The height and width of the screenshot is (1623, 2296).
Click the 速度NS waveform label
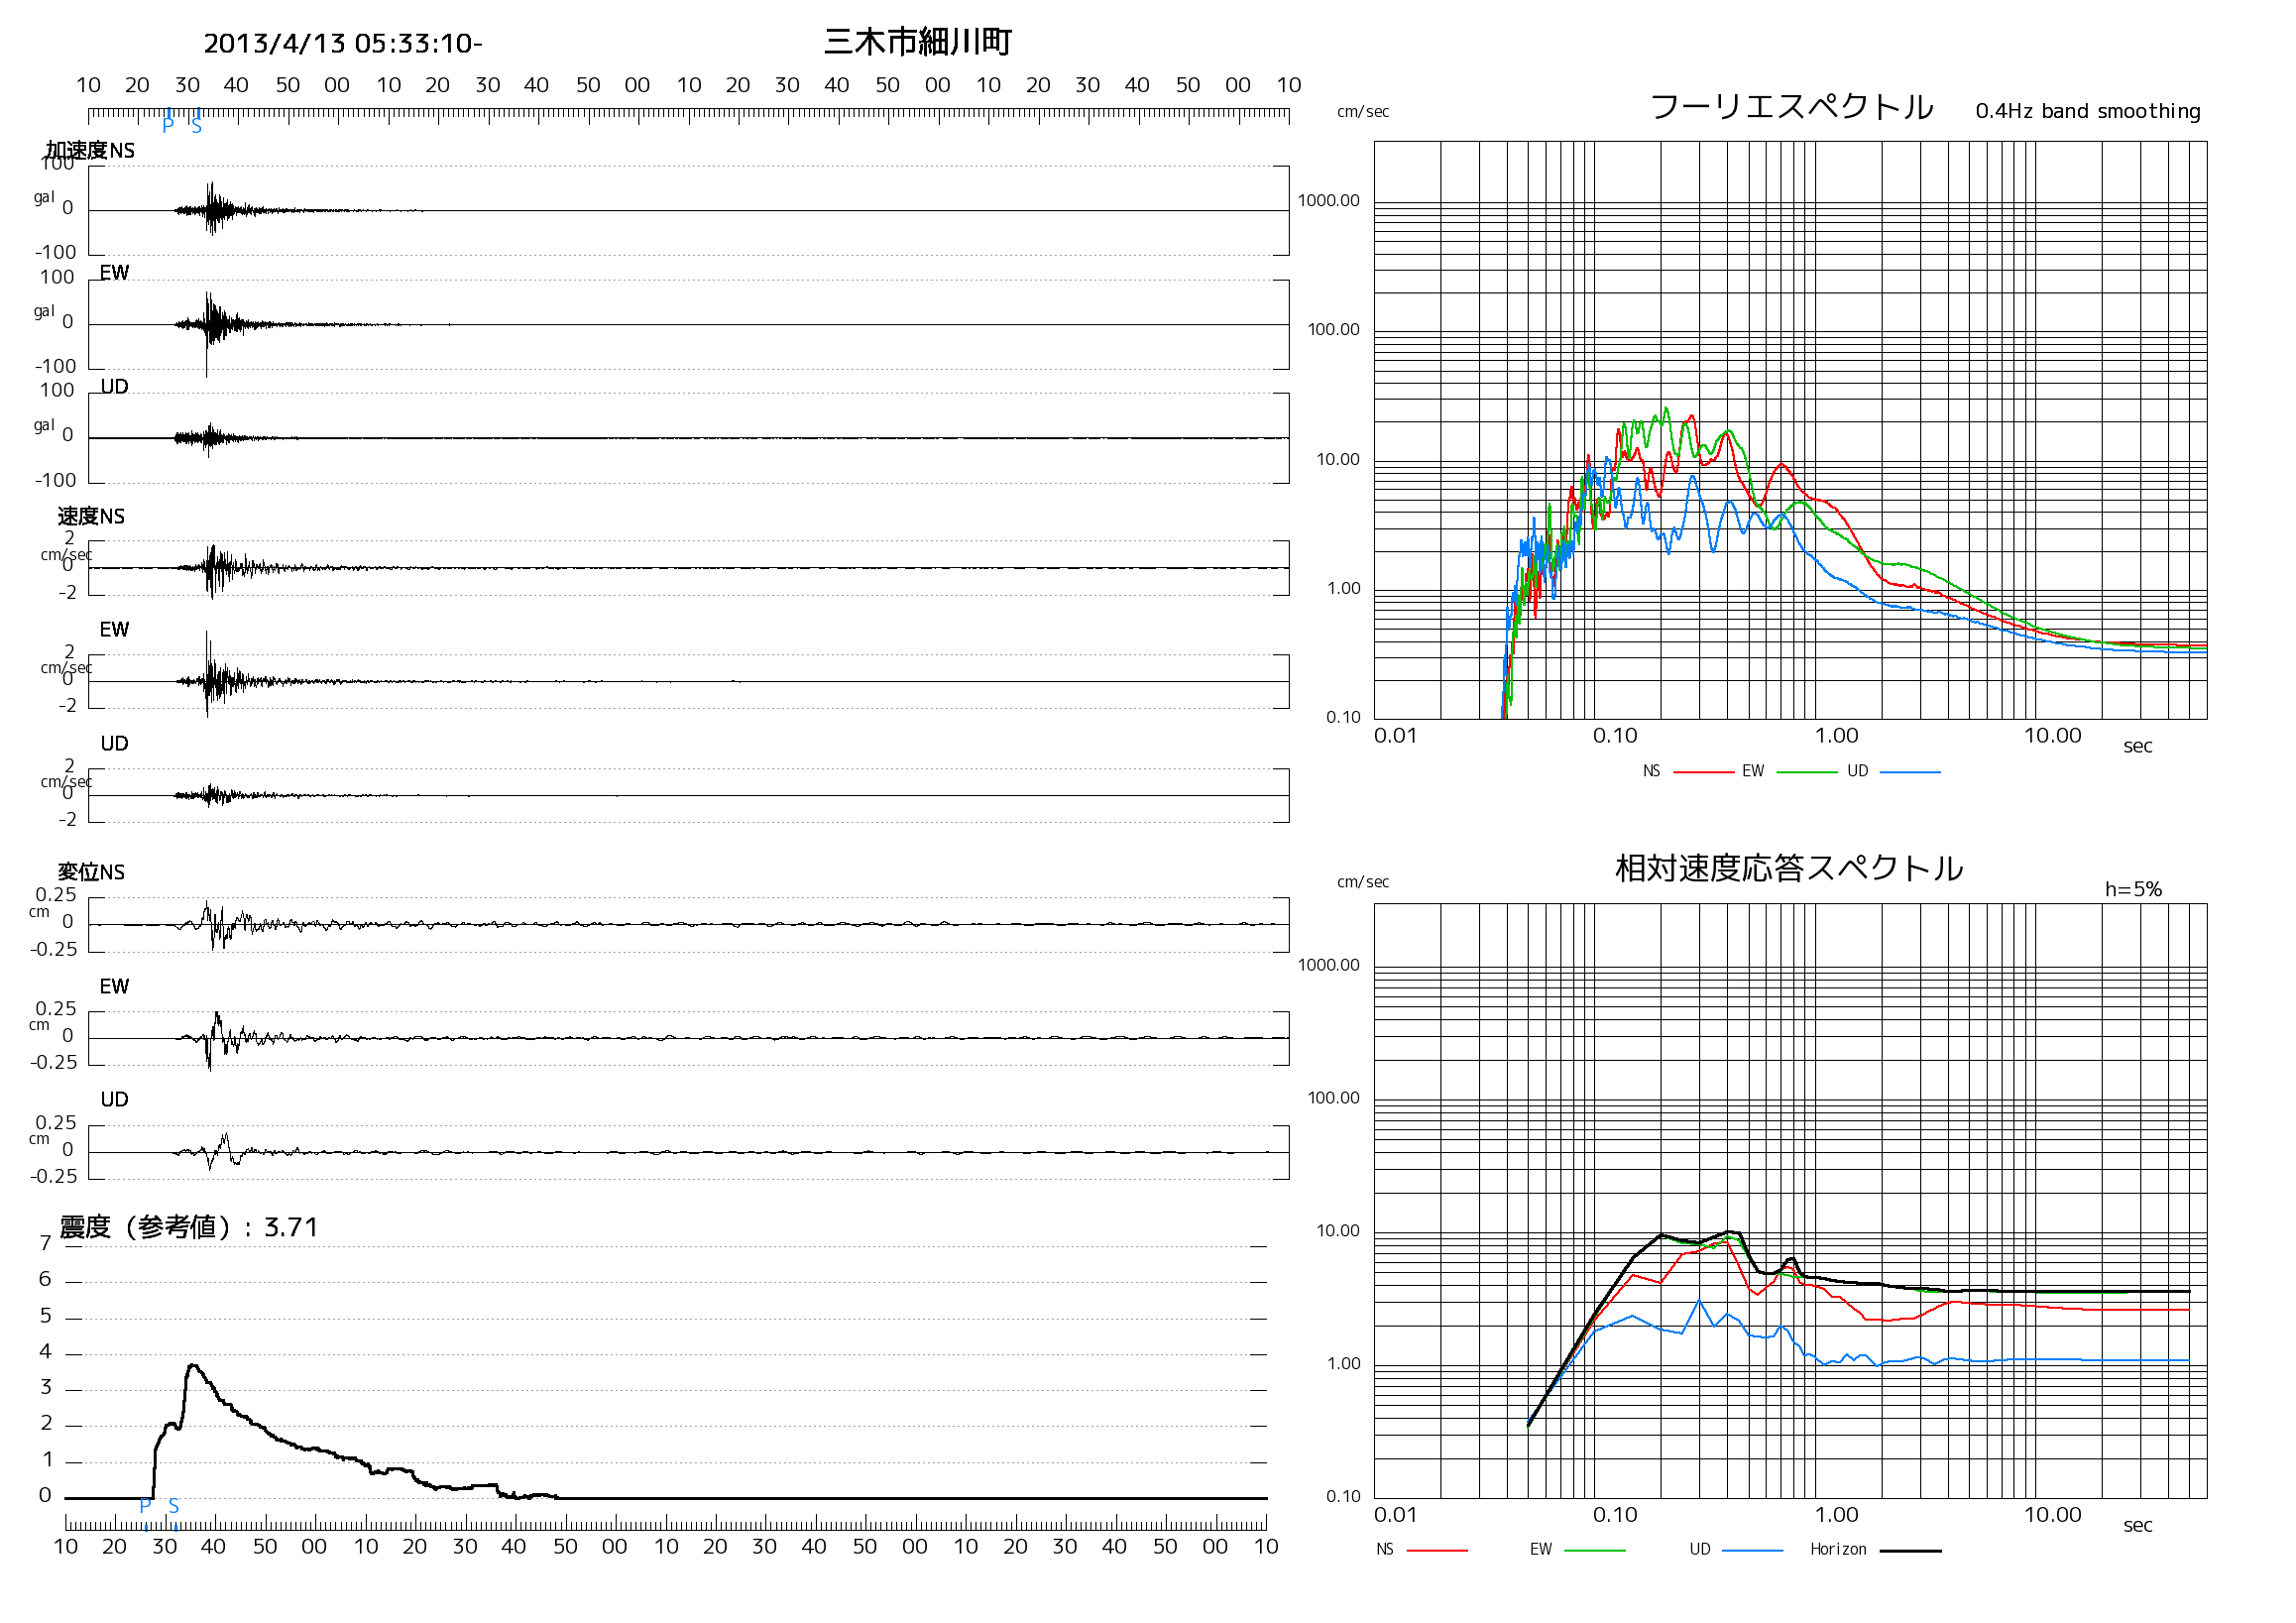pyautogui.click(x=91, y=516)
